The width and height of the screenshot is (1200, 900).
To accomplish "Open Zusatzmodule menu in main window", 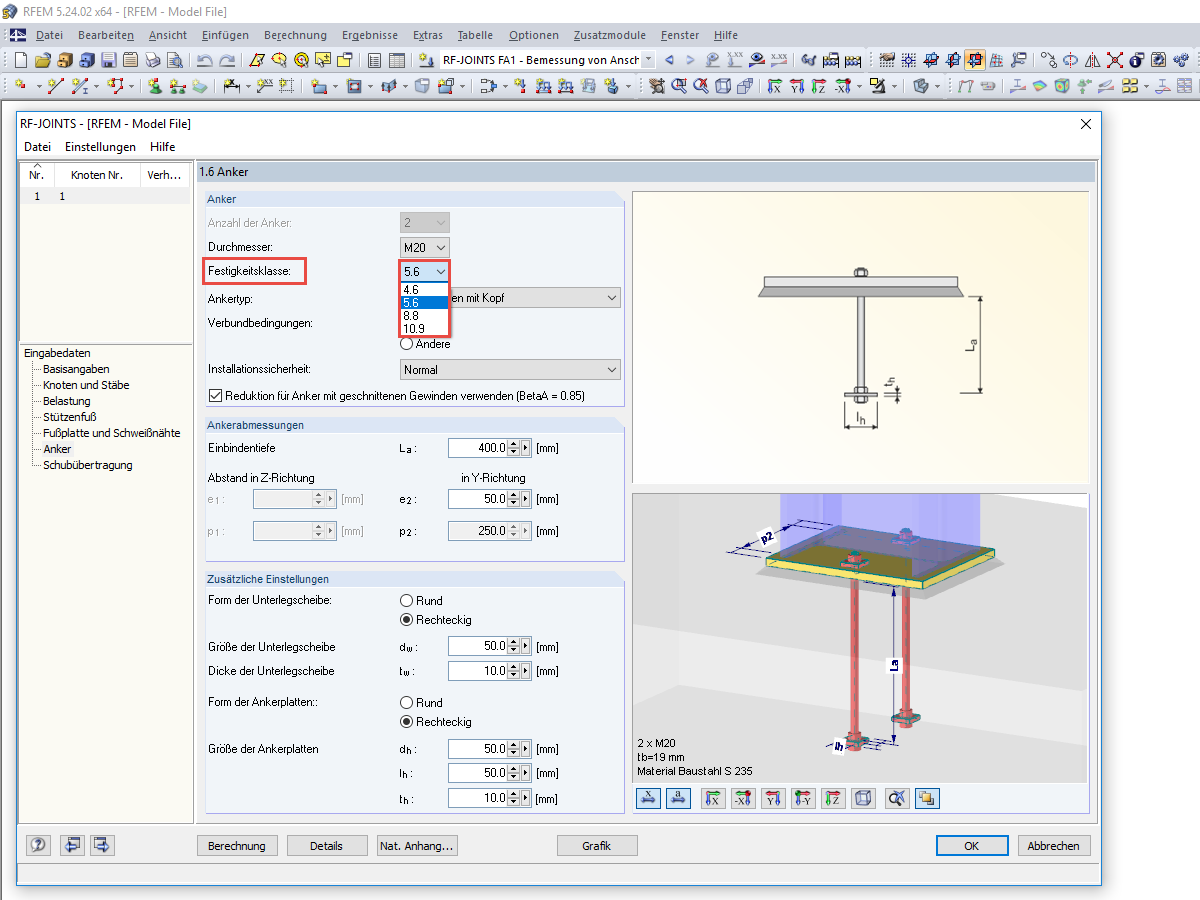I will point(612,35).
